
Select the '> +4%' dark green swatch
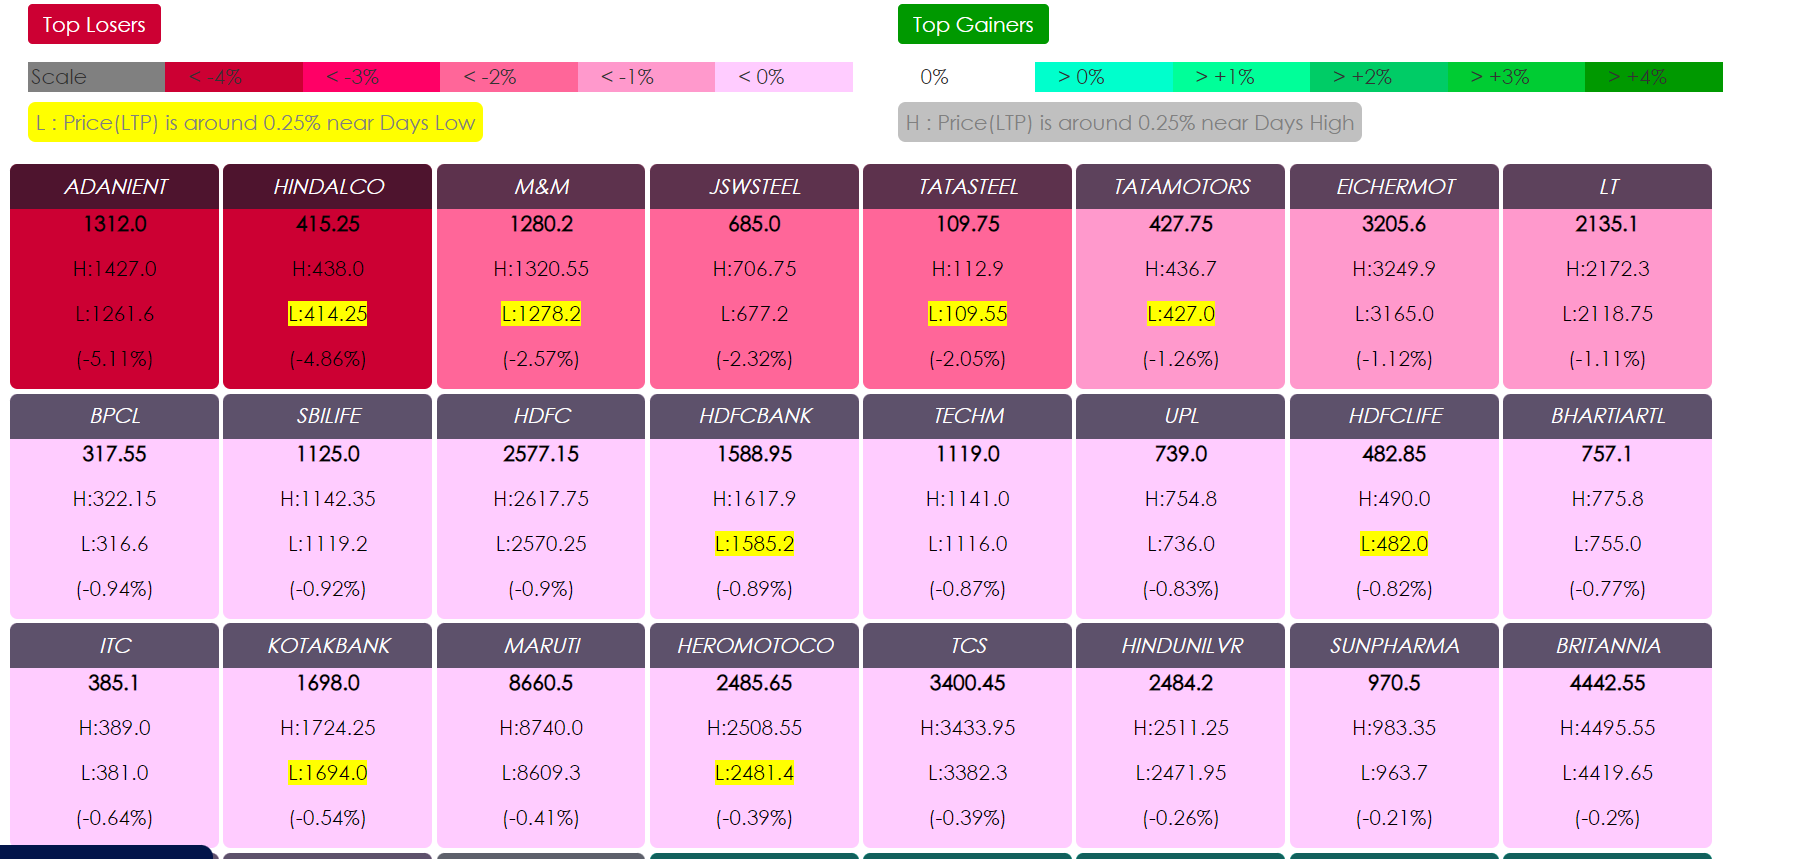(x=1653, y=77)
